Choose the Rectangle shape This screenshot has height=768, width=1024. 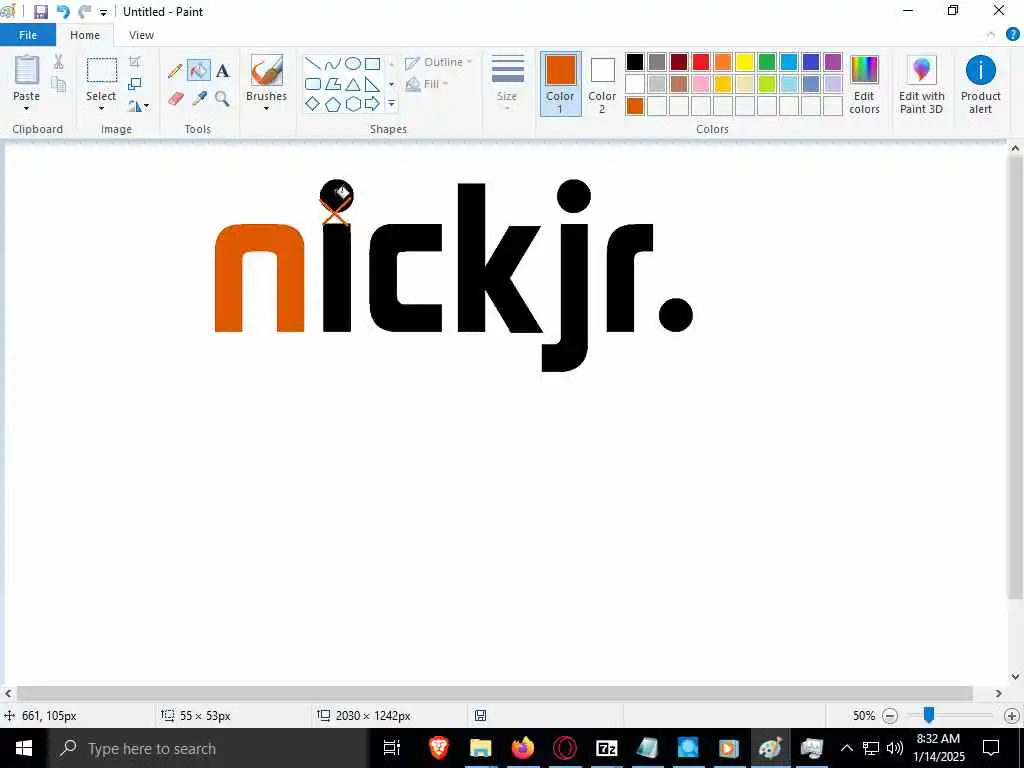(372, 63)
